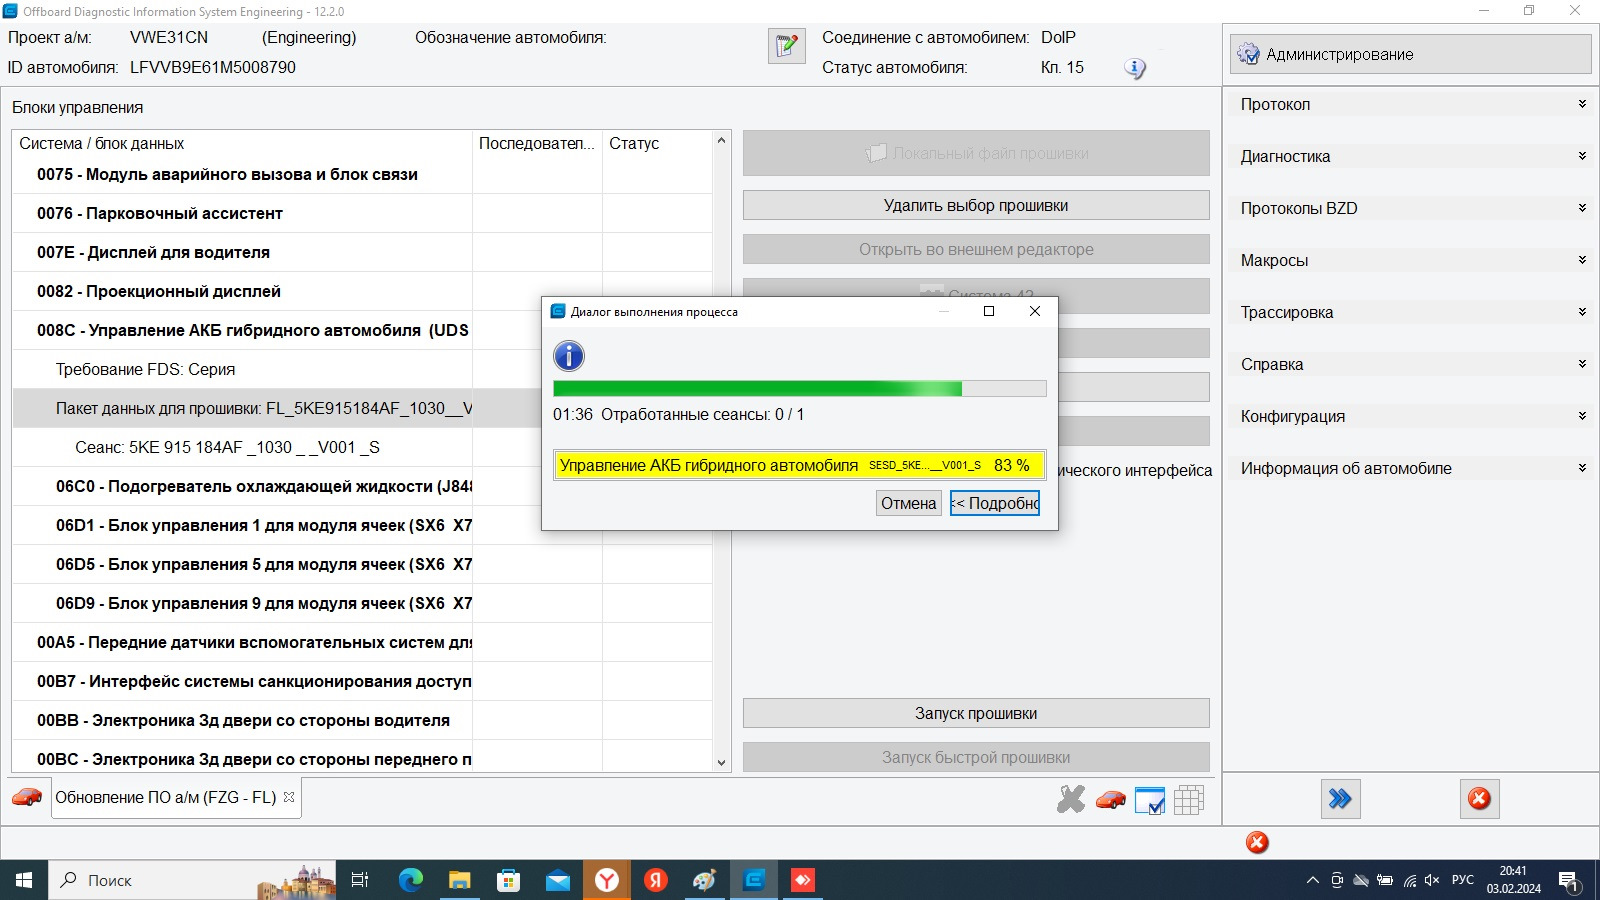Select row 008C - Управление АКБ гибридного автомобиля
The width and height of the screenshot is (1600, 900).
click(x=277, y=330)
